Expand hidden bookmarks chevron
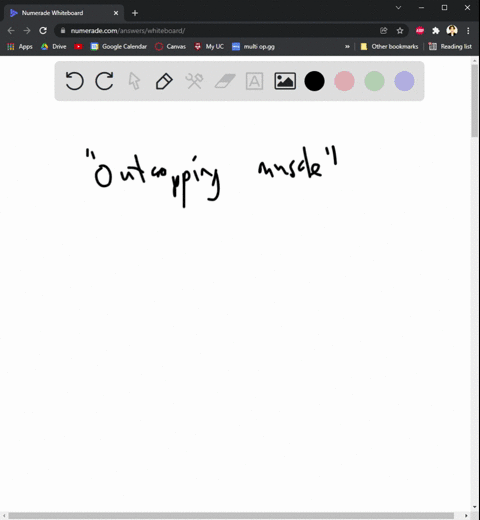 point(347,47)
